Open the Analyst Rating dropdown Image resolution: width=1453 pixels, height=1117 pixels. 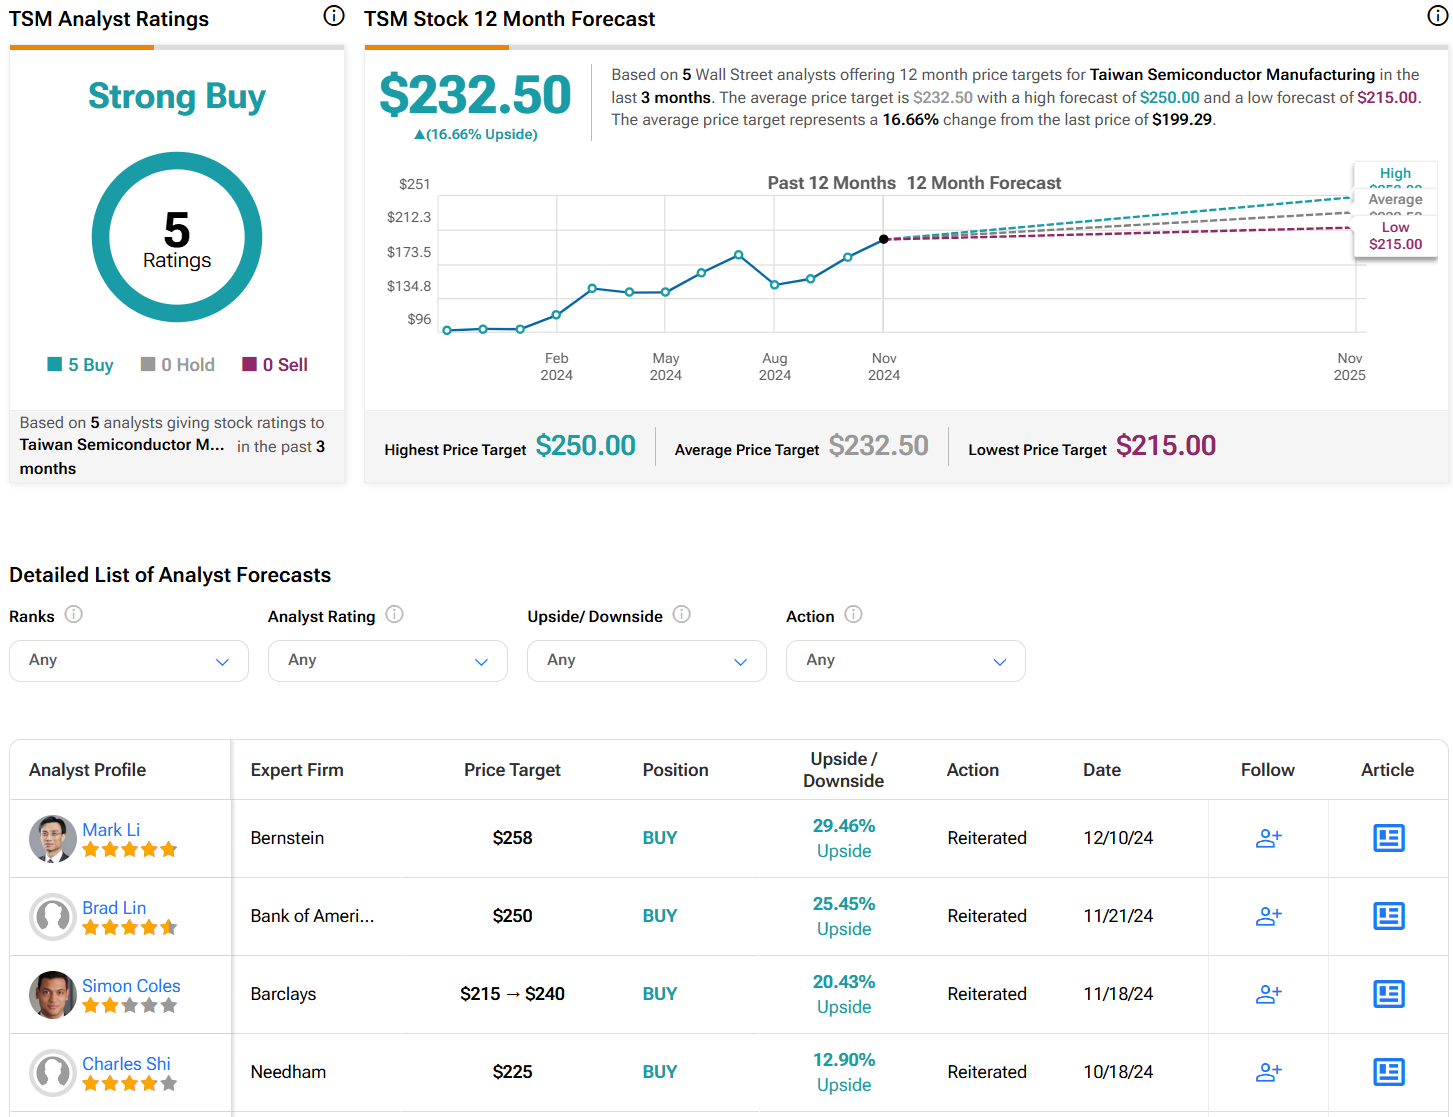[x=388, y=661]
